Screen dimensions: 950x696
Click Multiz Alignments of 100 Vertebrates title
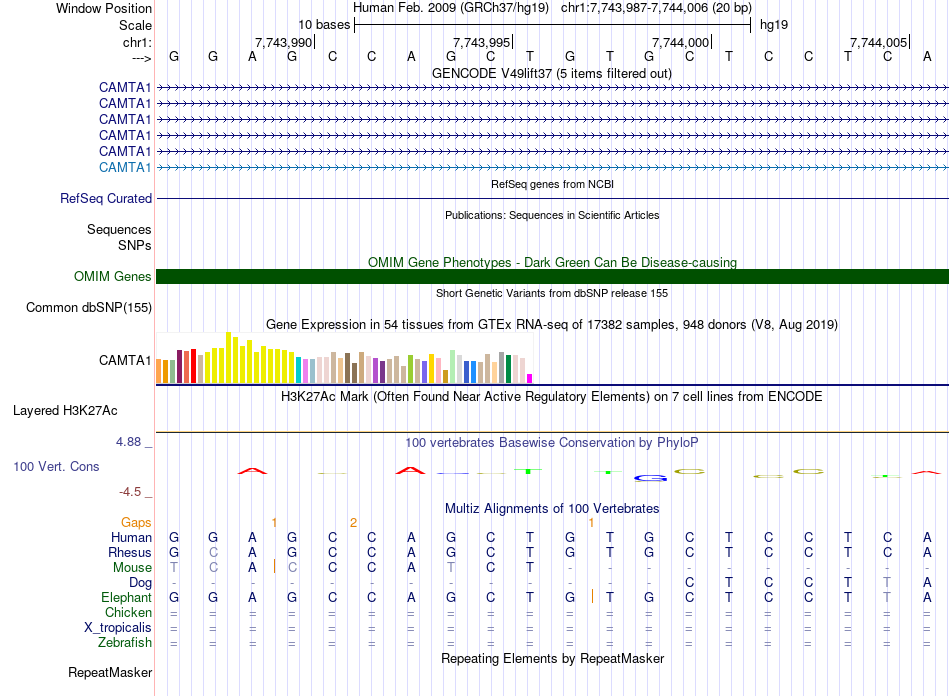coord(552,508)
